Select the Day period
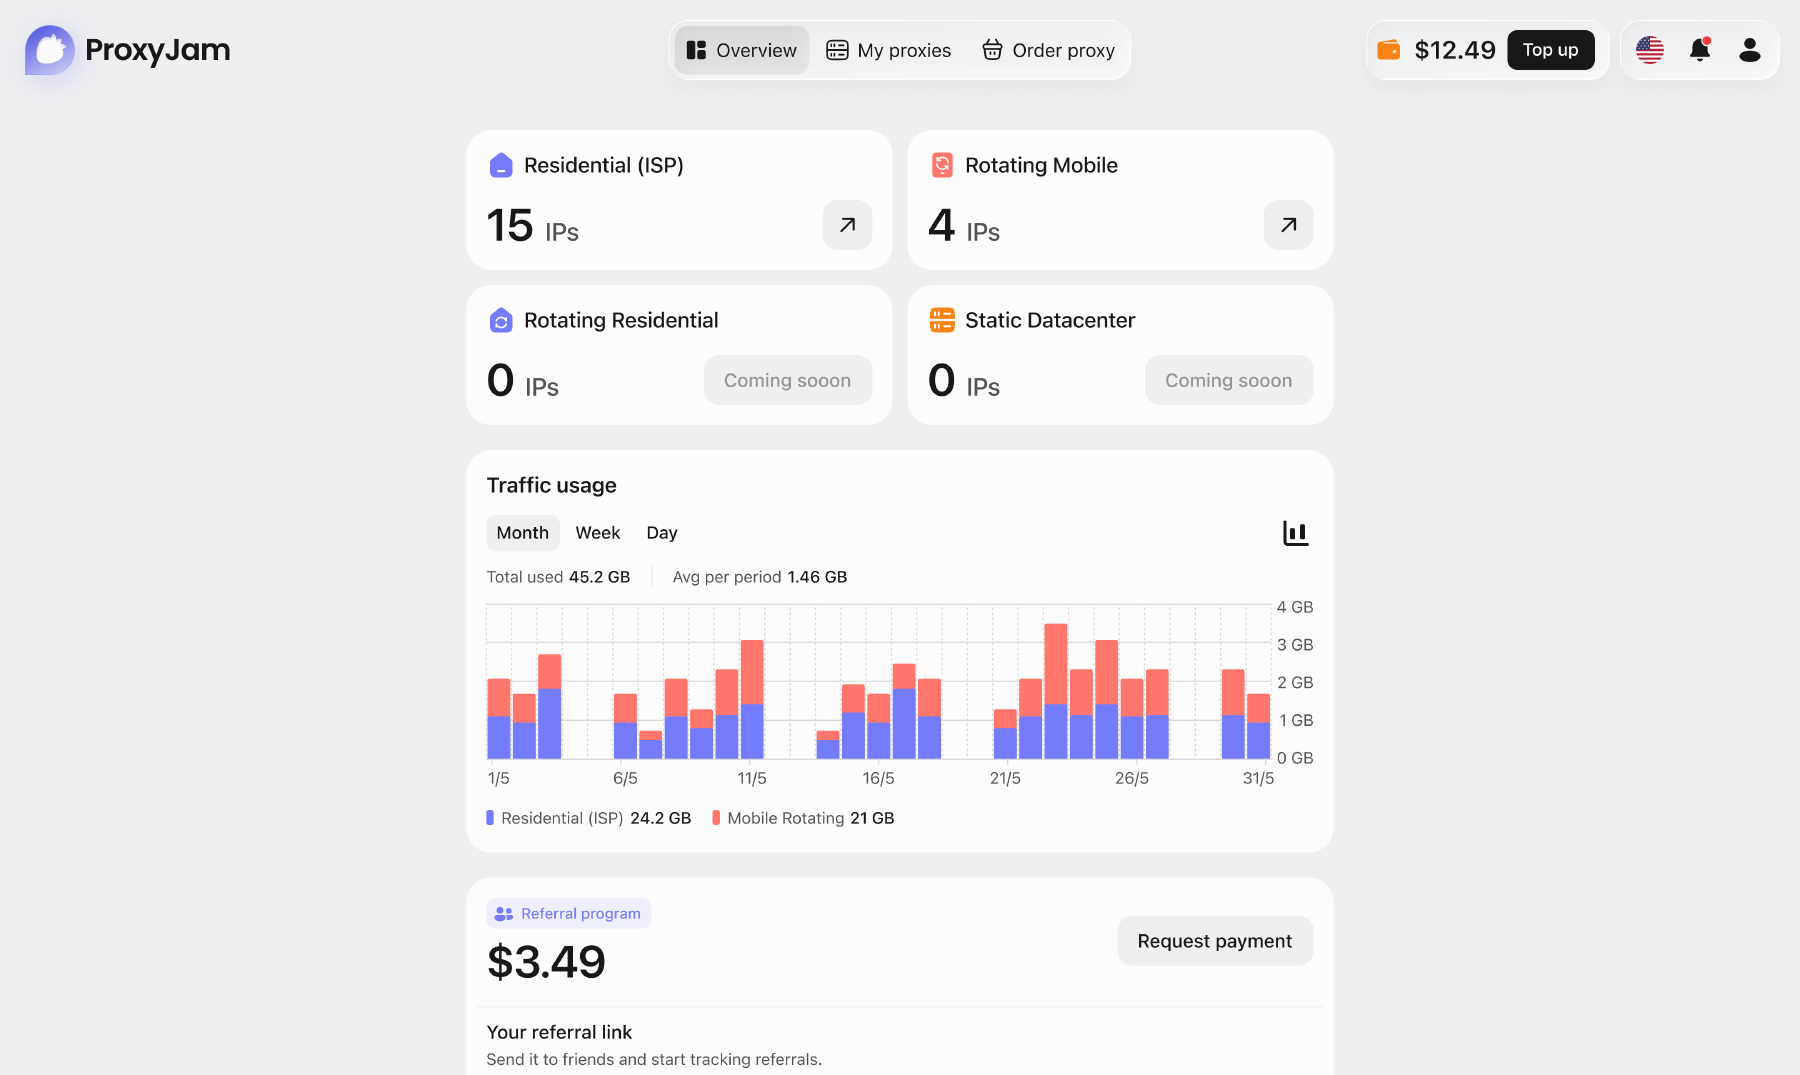This screenshot has height=1075, width=1800. (x=662, y=533)
